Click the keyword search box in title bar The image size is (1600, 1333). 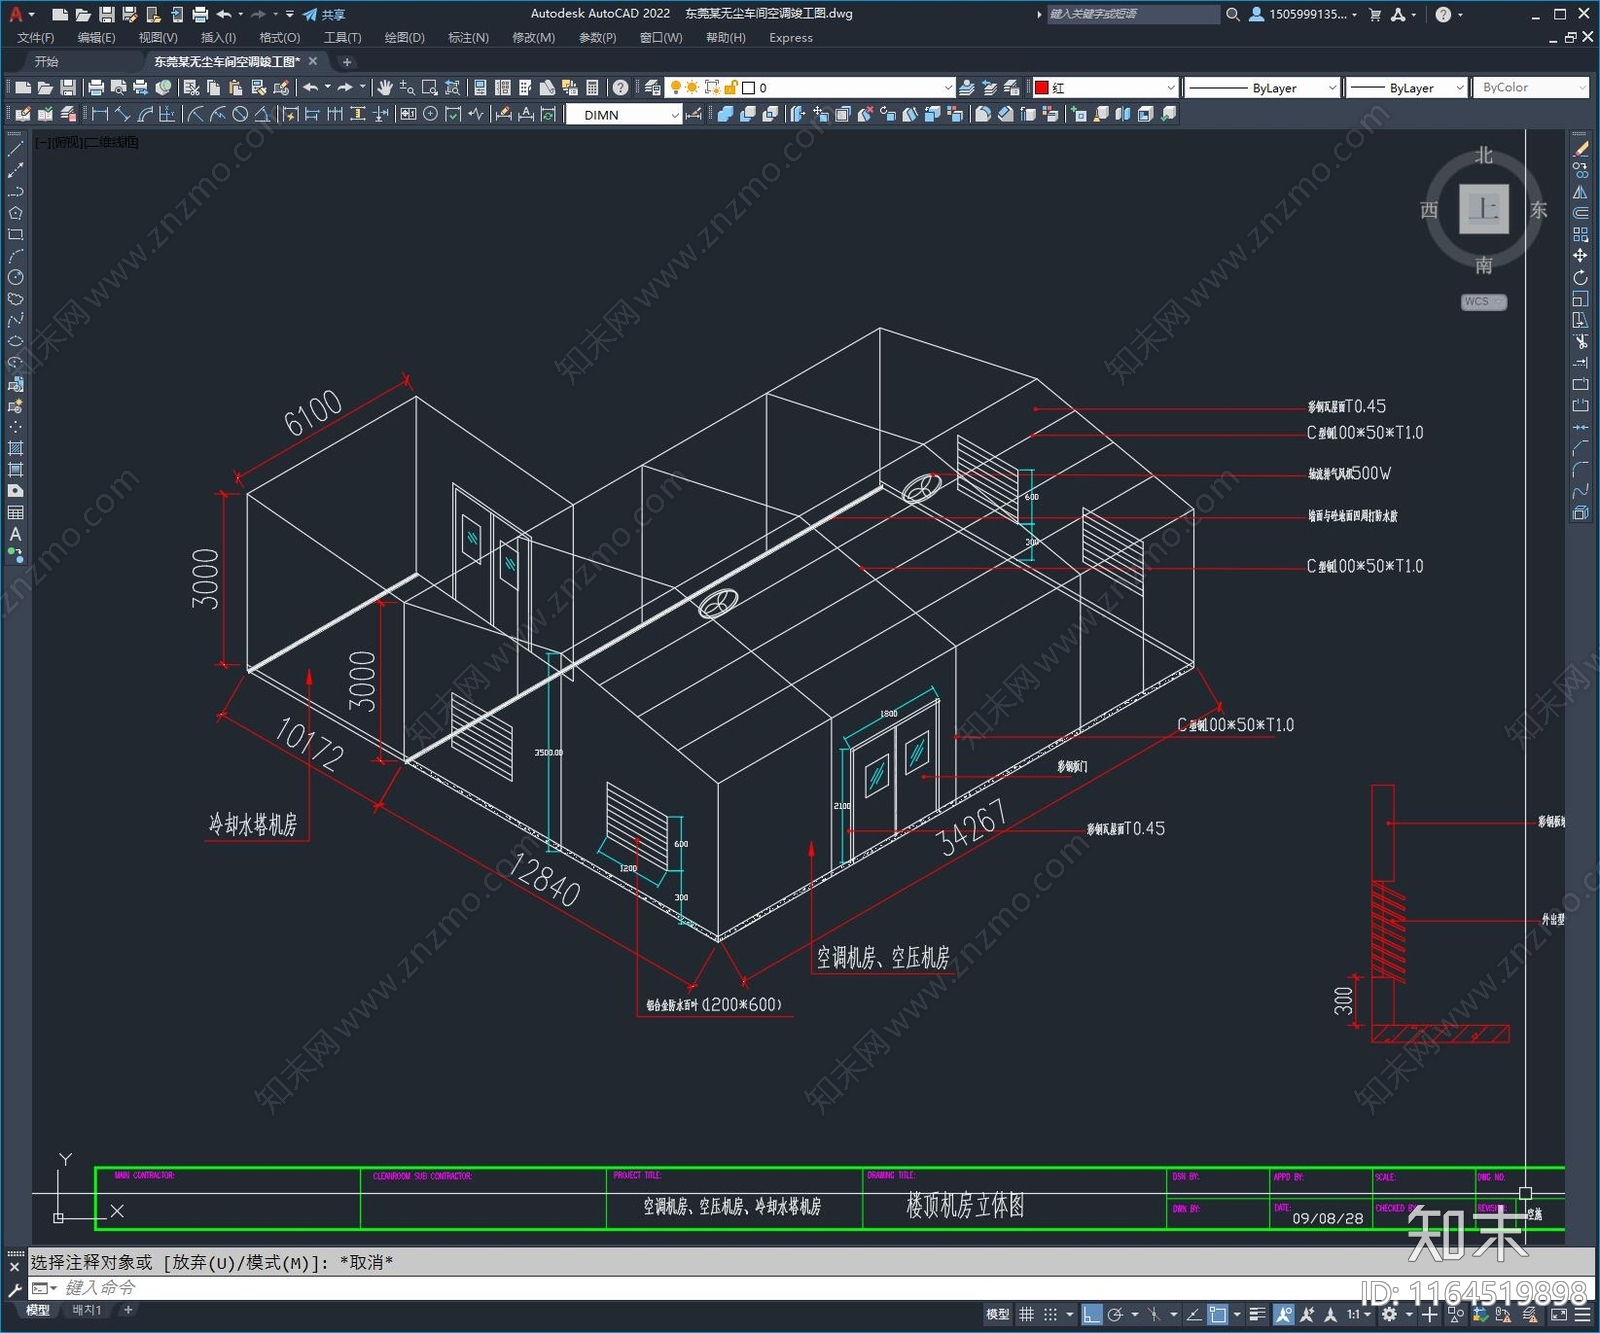(1133, 14)
